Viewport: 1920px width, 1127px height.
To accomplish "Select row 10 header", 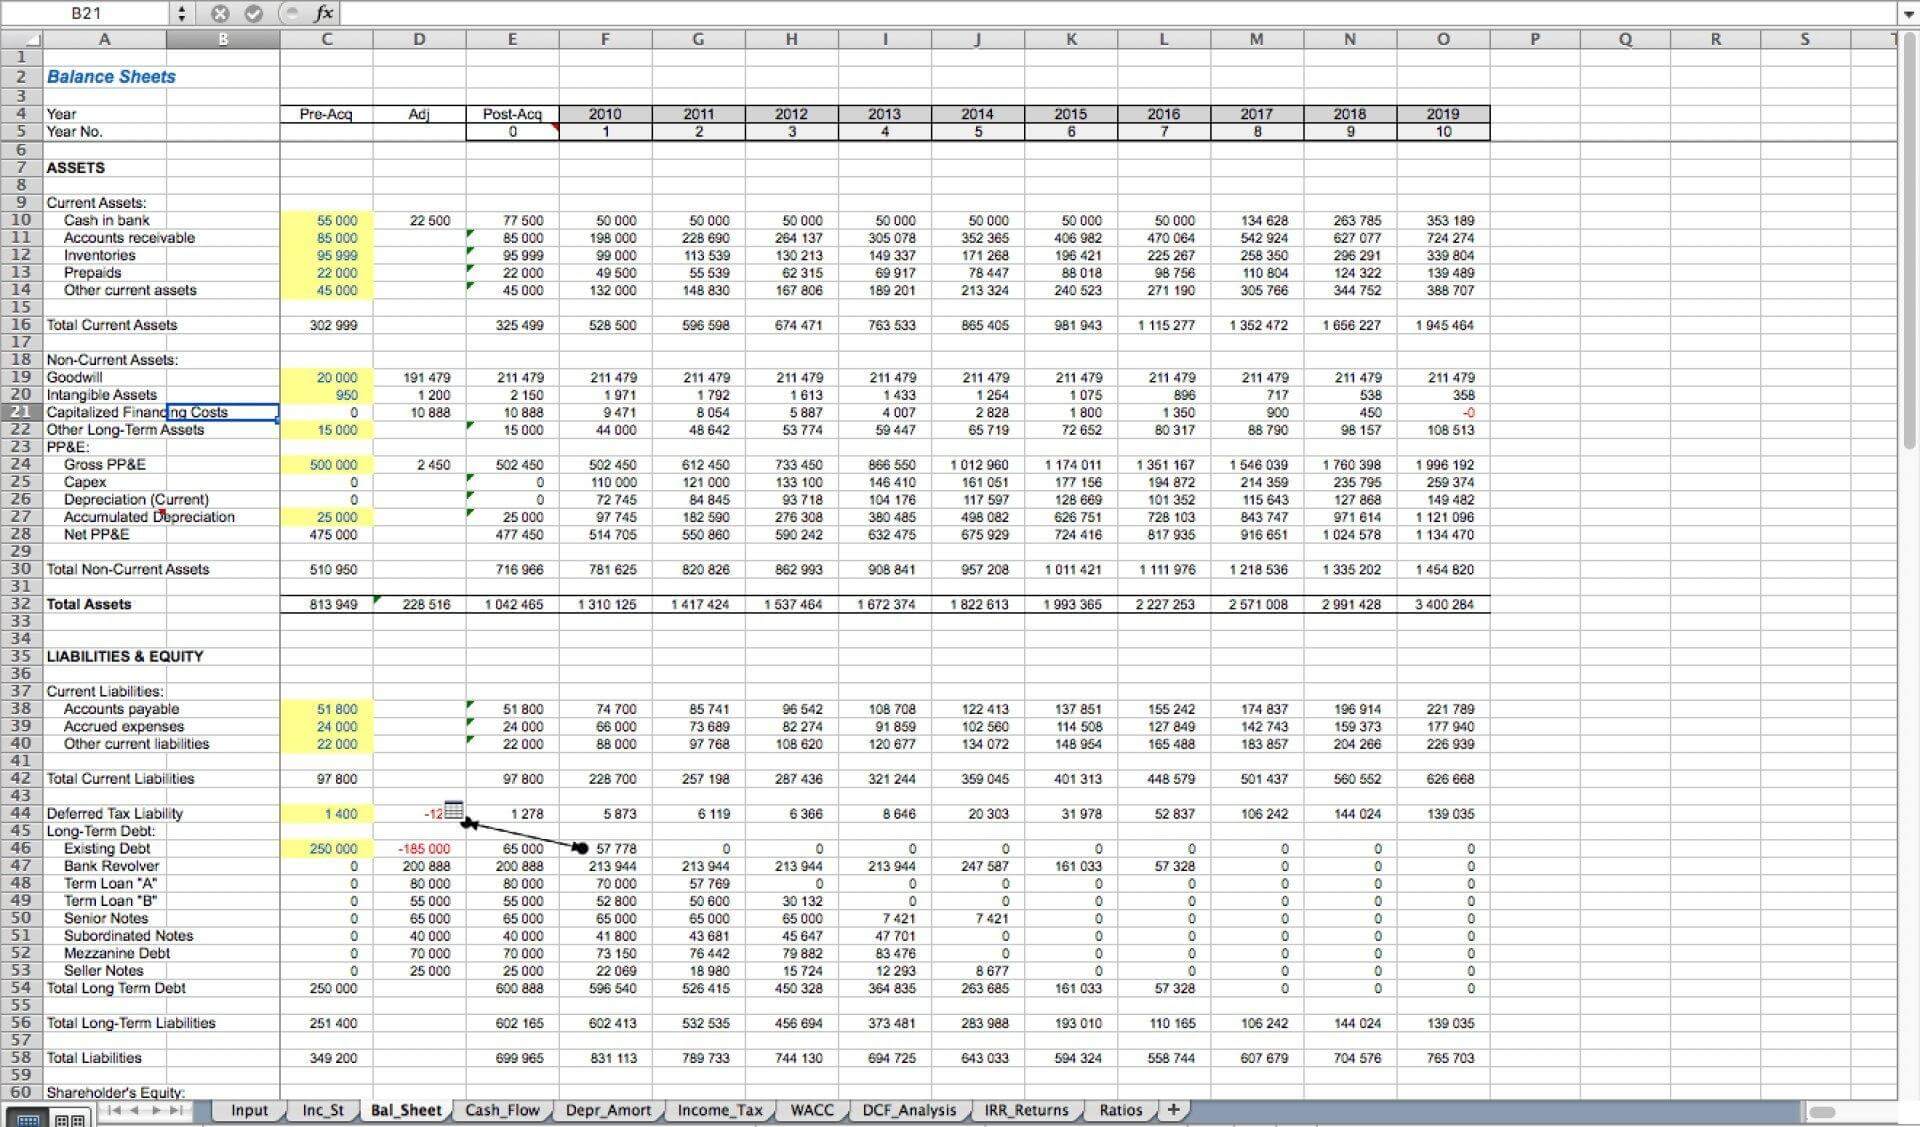I will click(x=21, y=220).
